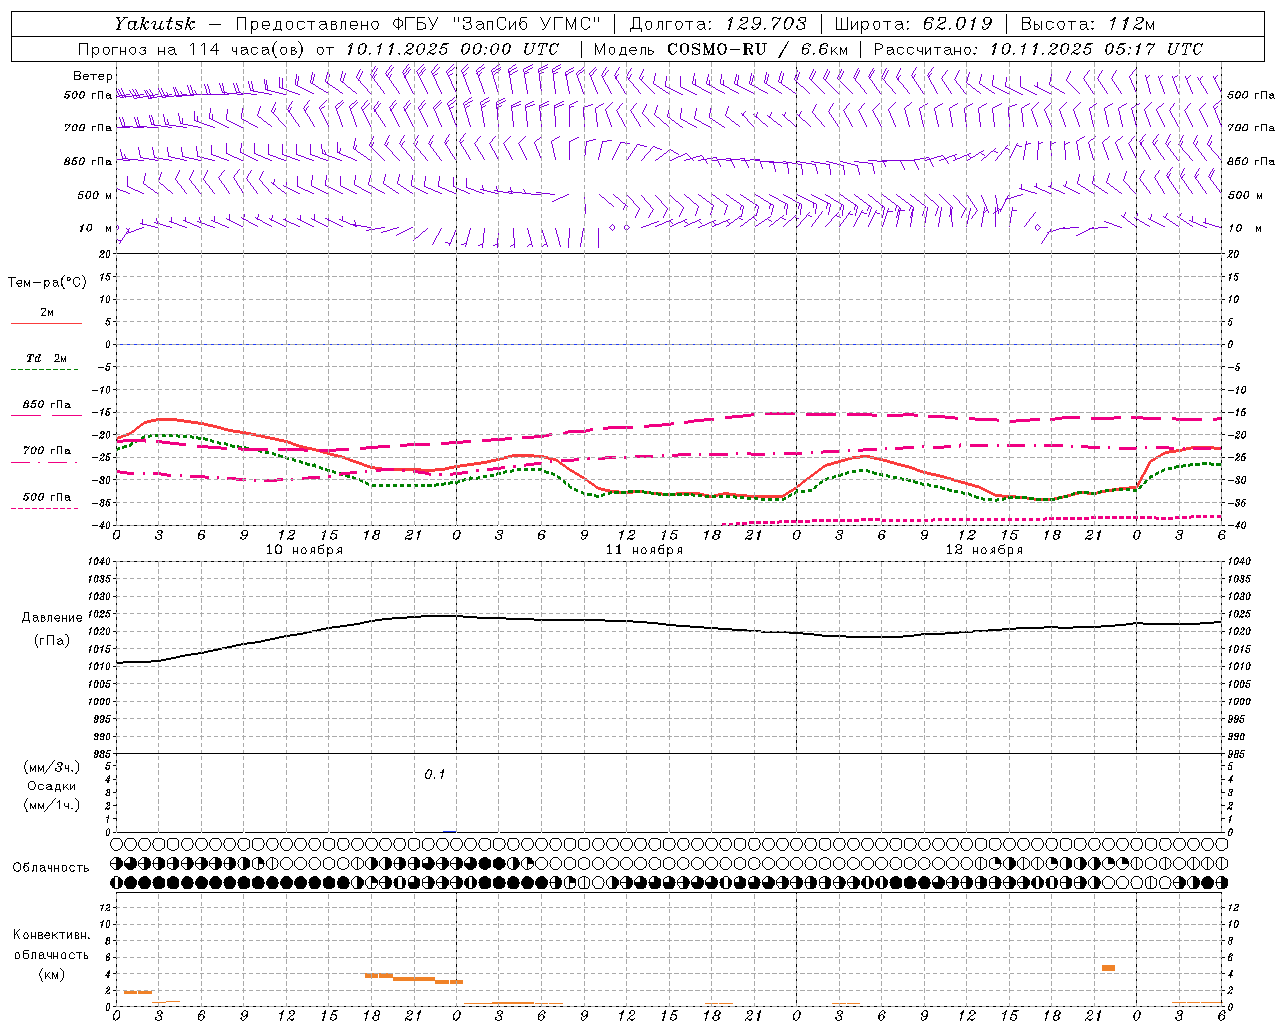Click the 12 ноября date label
The height and width of the screenshot is (1024, 1280).
(x=984, y=550)
